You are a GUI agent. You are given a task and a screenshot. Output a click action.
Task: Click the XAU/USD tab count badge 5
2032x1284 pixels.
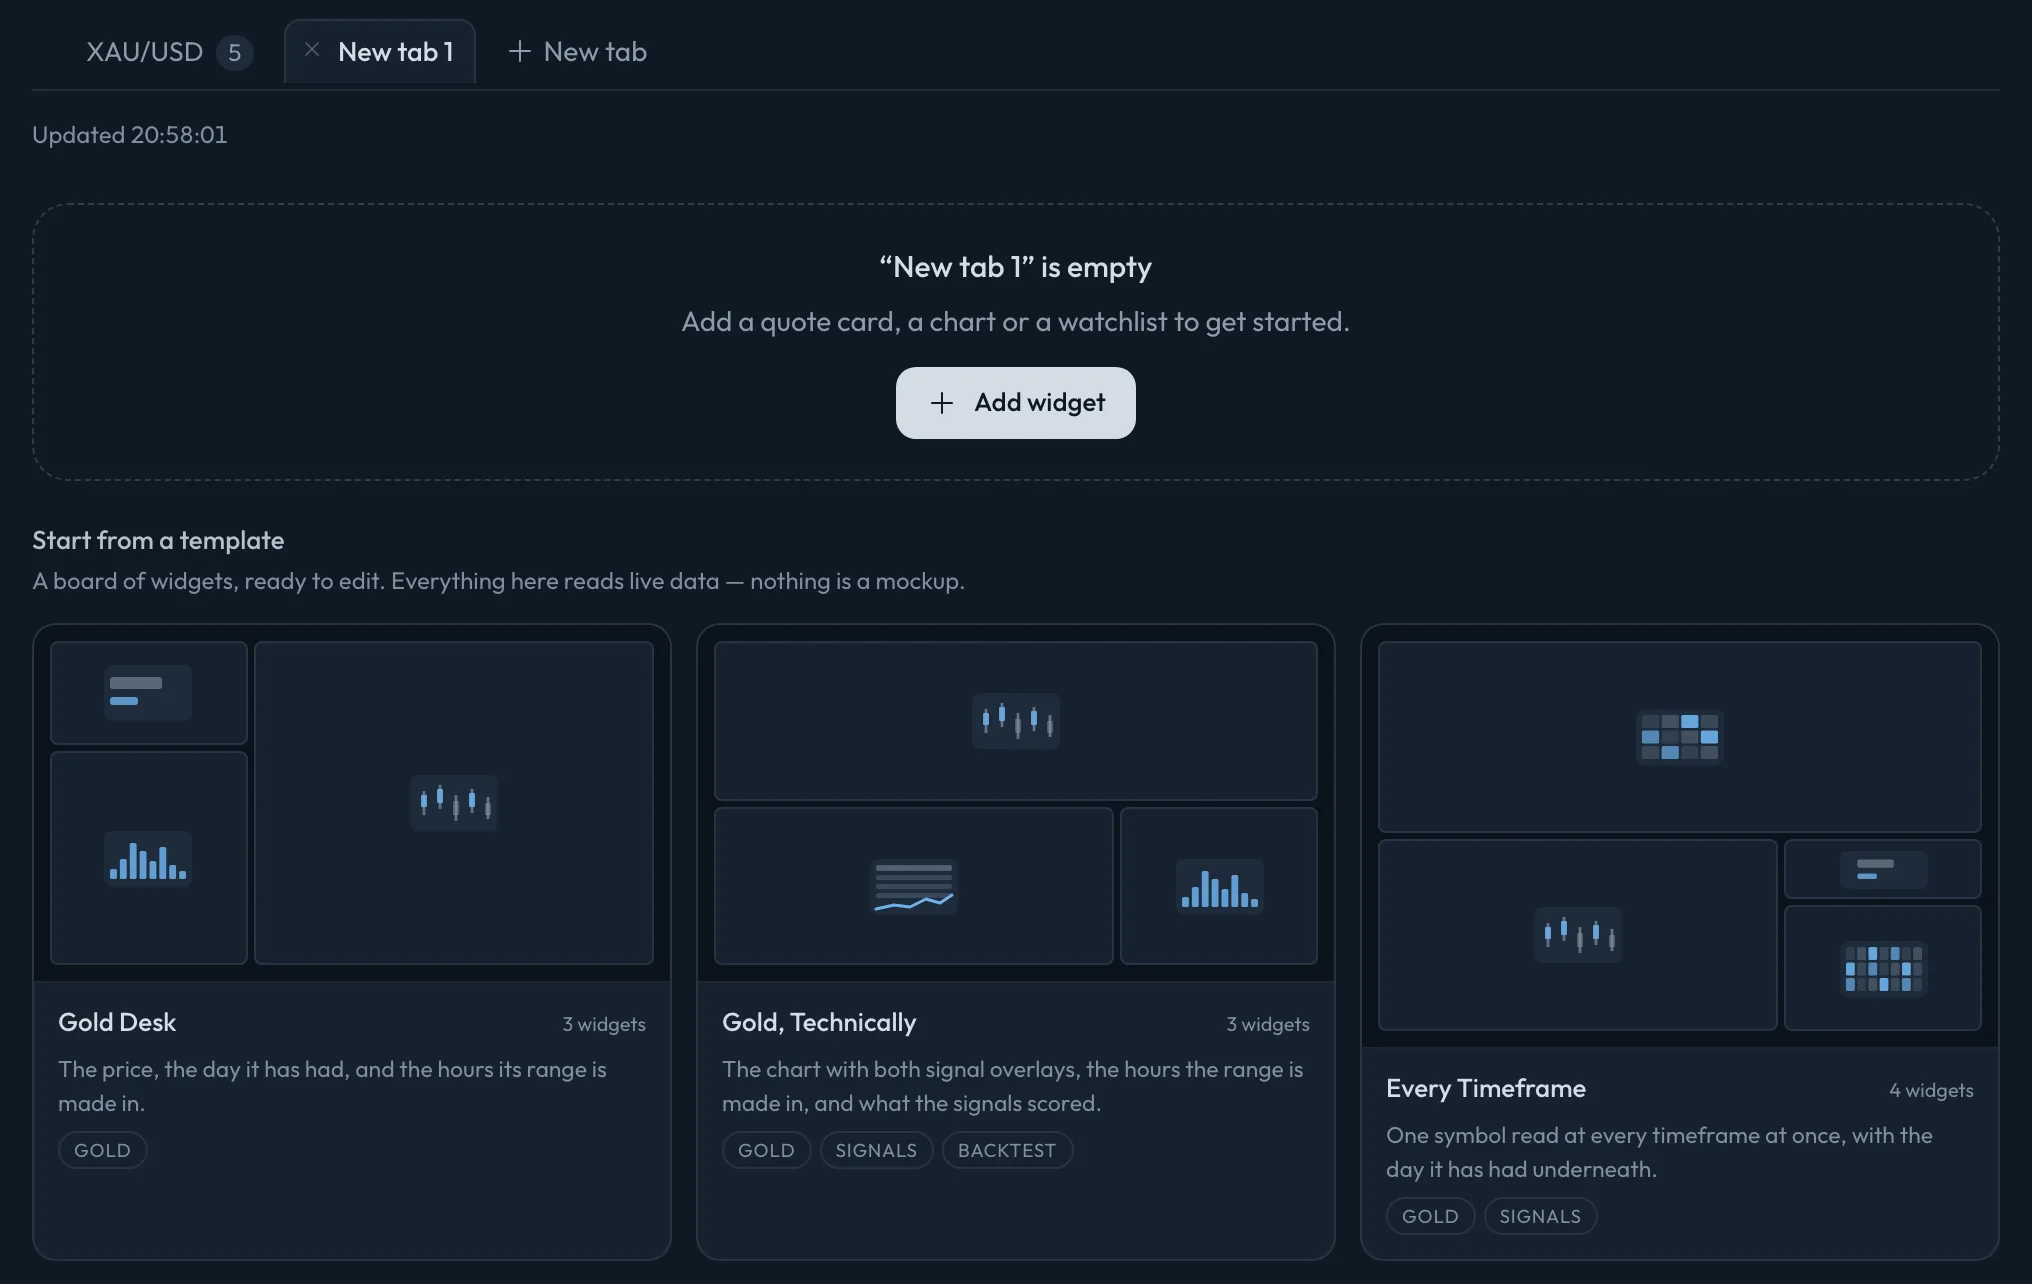coord(234,52)
